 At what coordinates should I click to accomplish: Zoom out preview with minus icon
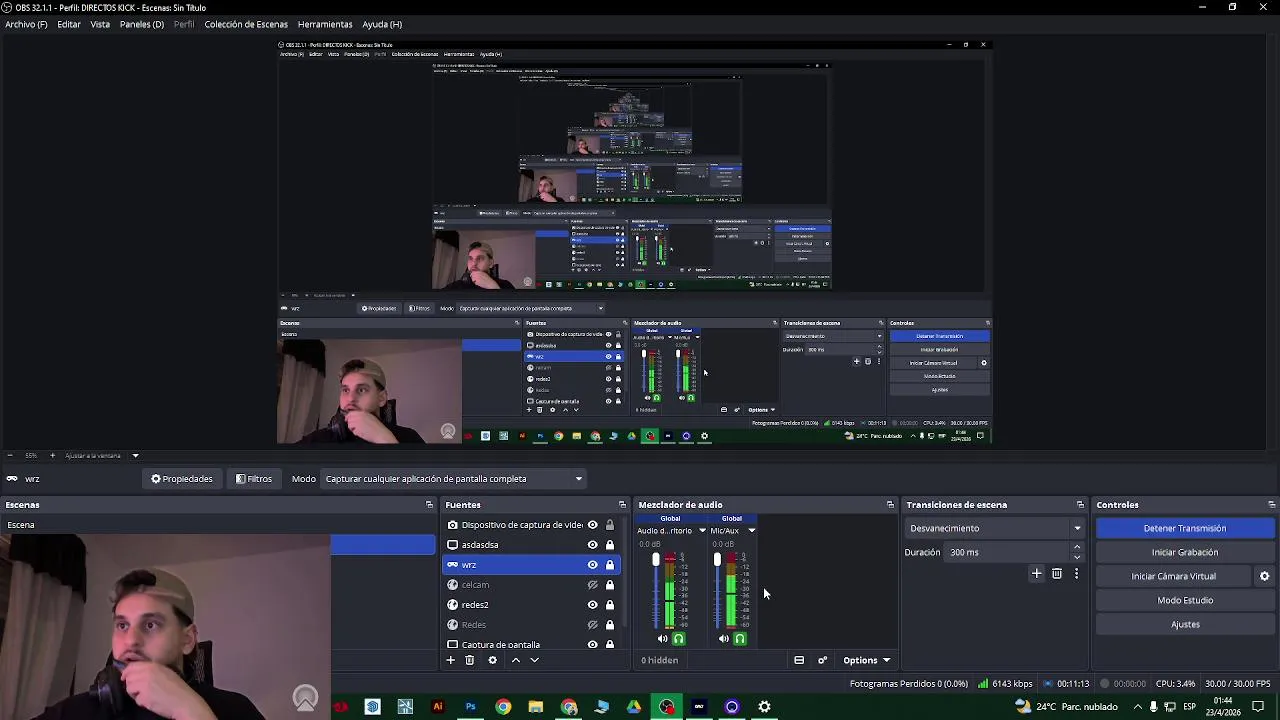pyautogui.click(x=10, y=456)
